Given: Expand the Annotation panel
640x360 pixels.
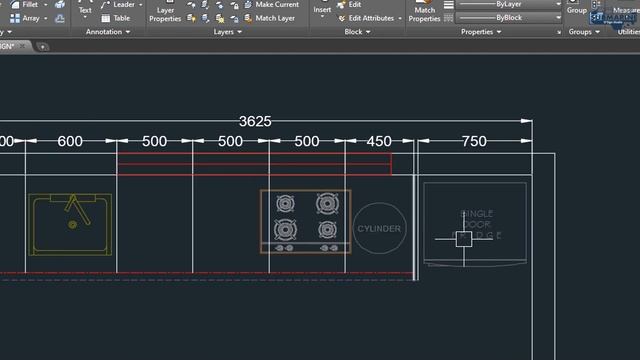Looking at the screenshot, I should tap(108, 31).
